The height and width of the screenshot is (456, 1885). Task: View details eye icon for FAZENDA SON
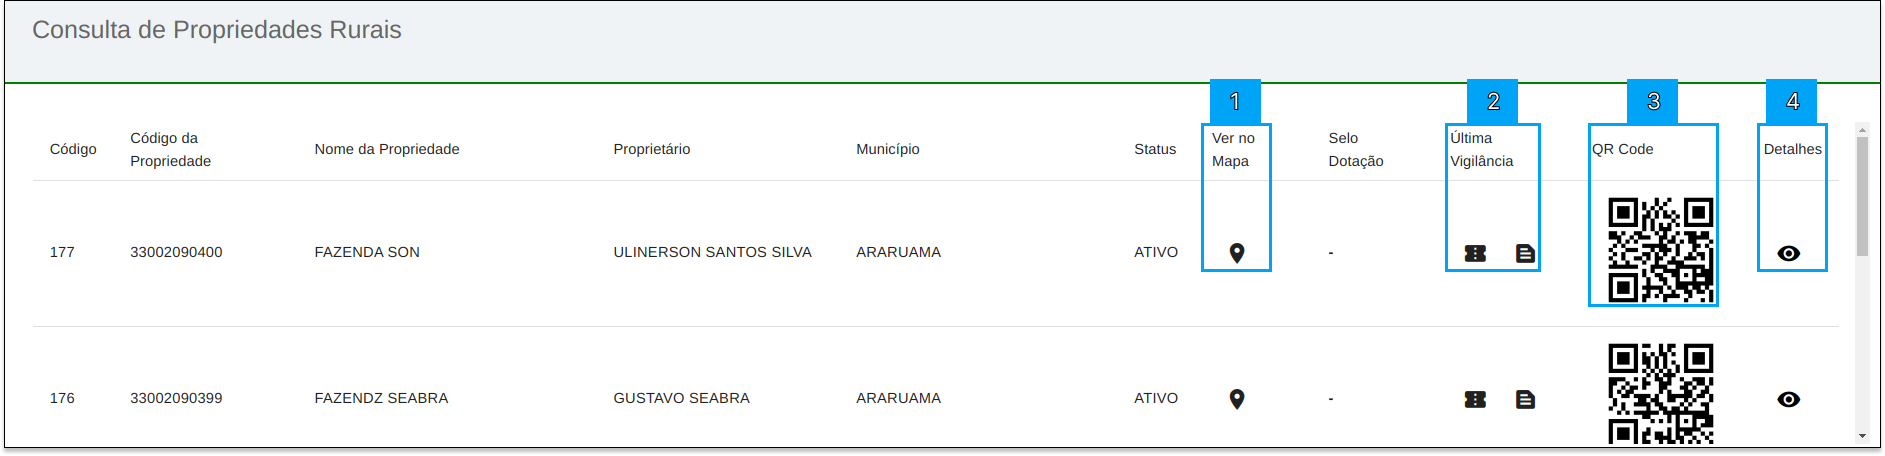[1789, 253]
